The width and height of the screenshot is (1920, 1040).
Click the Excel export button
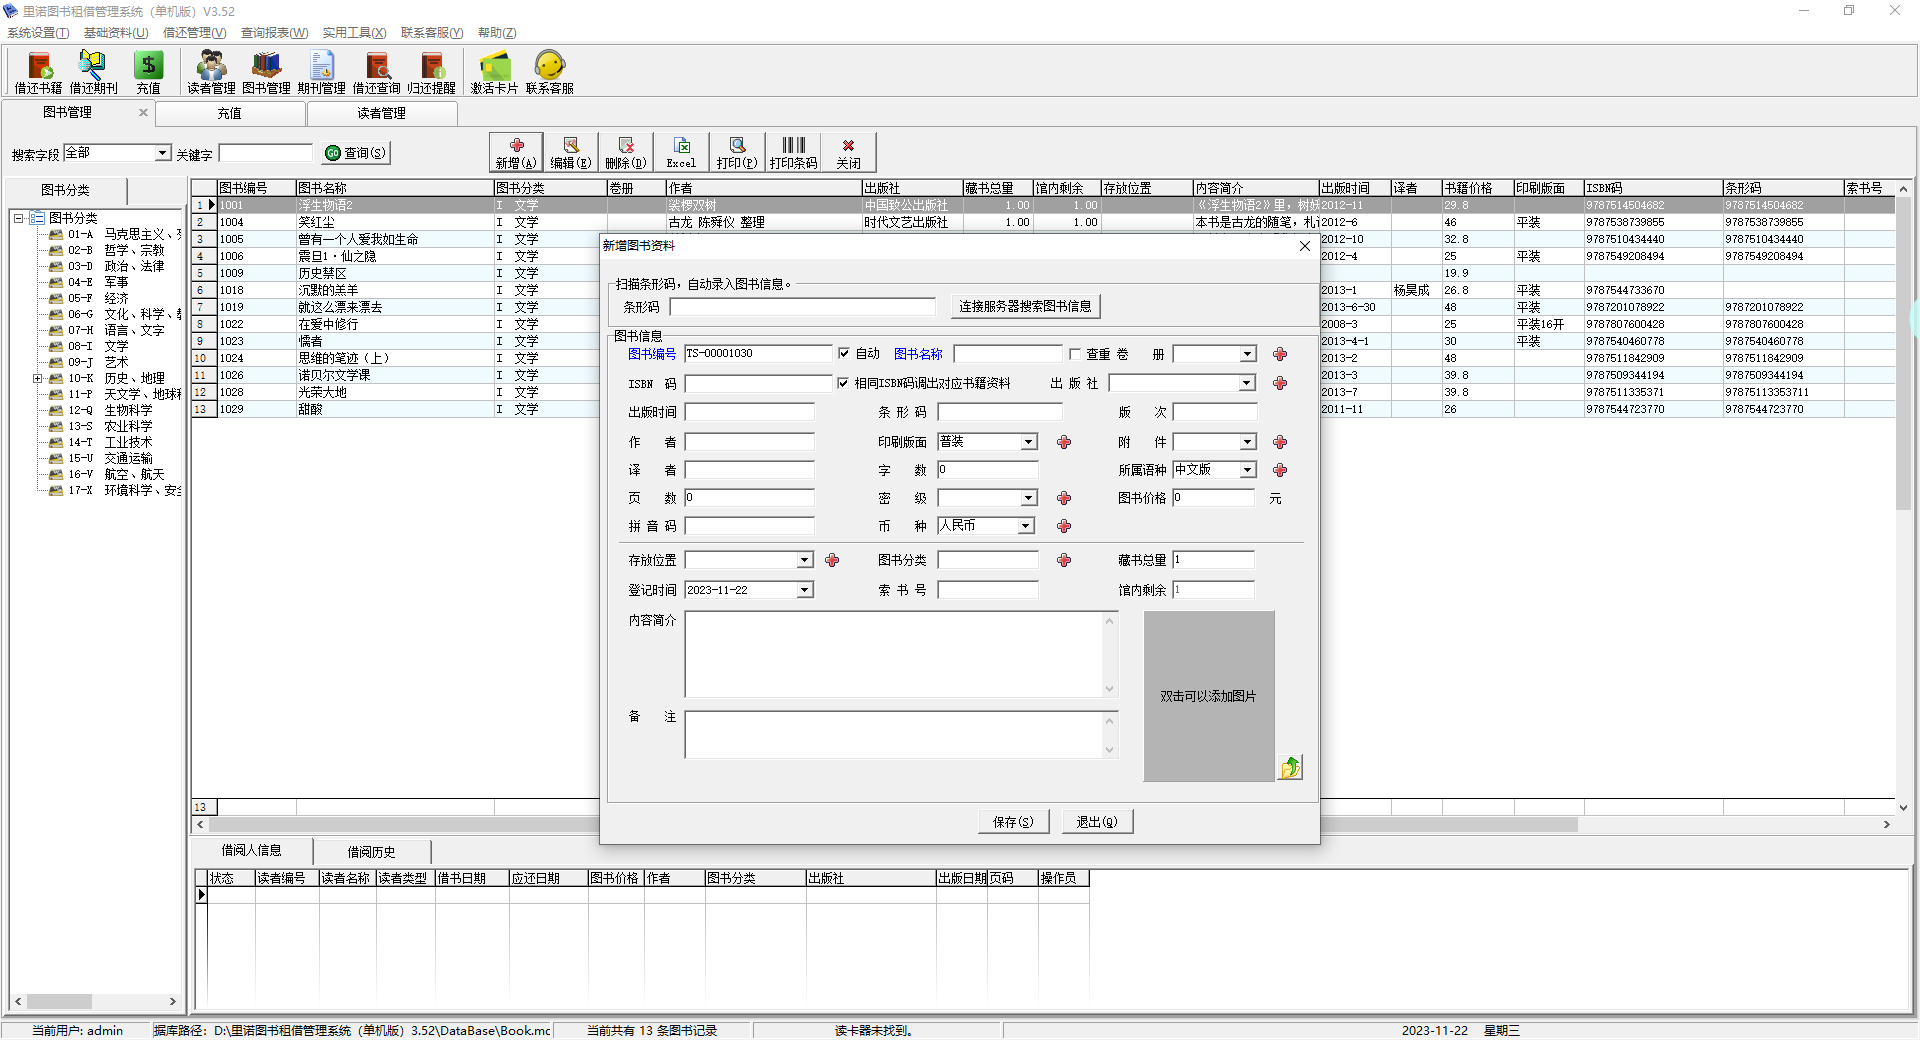(x=681, y=152)
